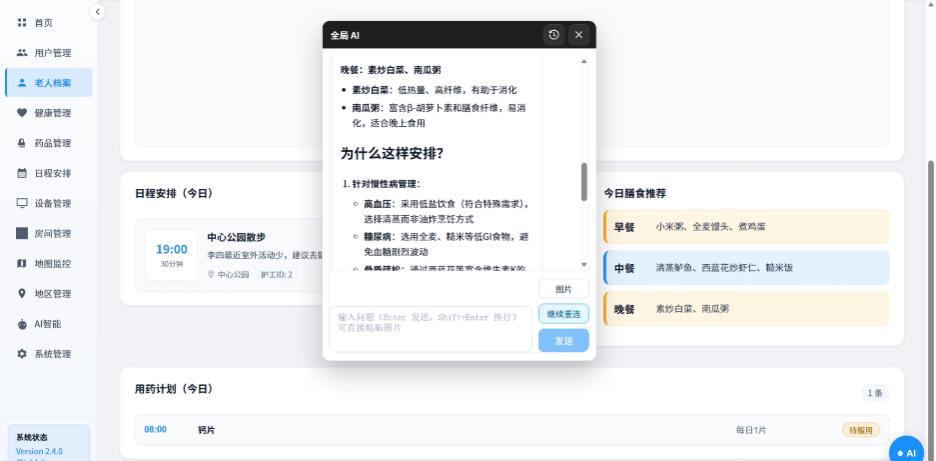This screenshot has width=936, height=461.
Task: Click the 每日1片 dosage text
Action: [751, 430]
